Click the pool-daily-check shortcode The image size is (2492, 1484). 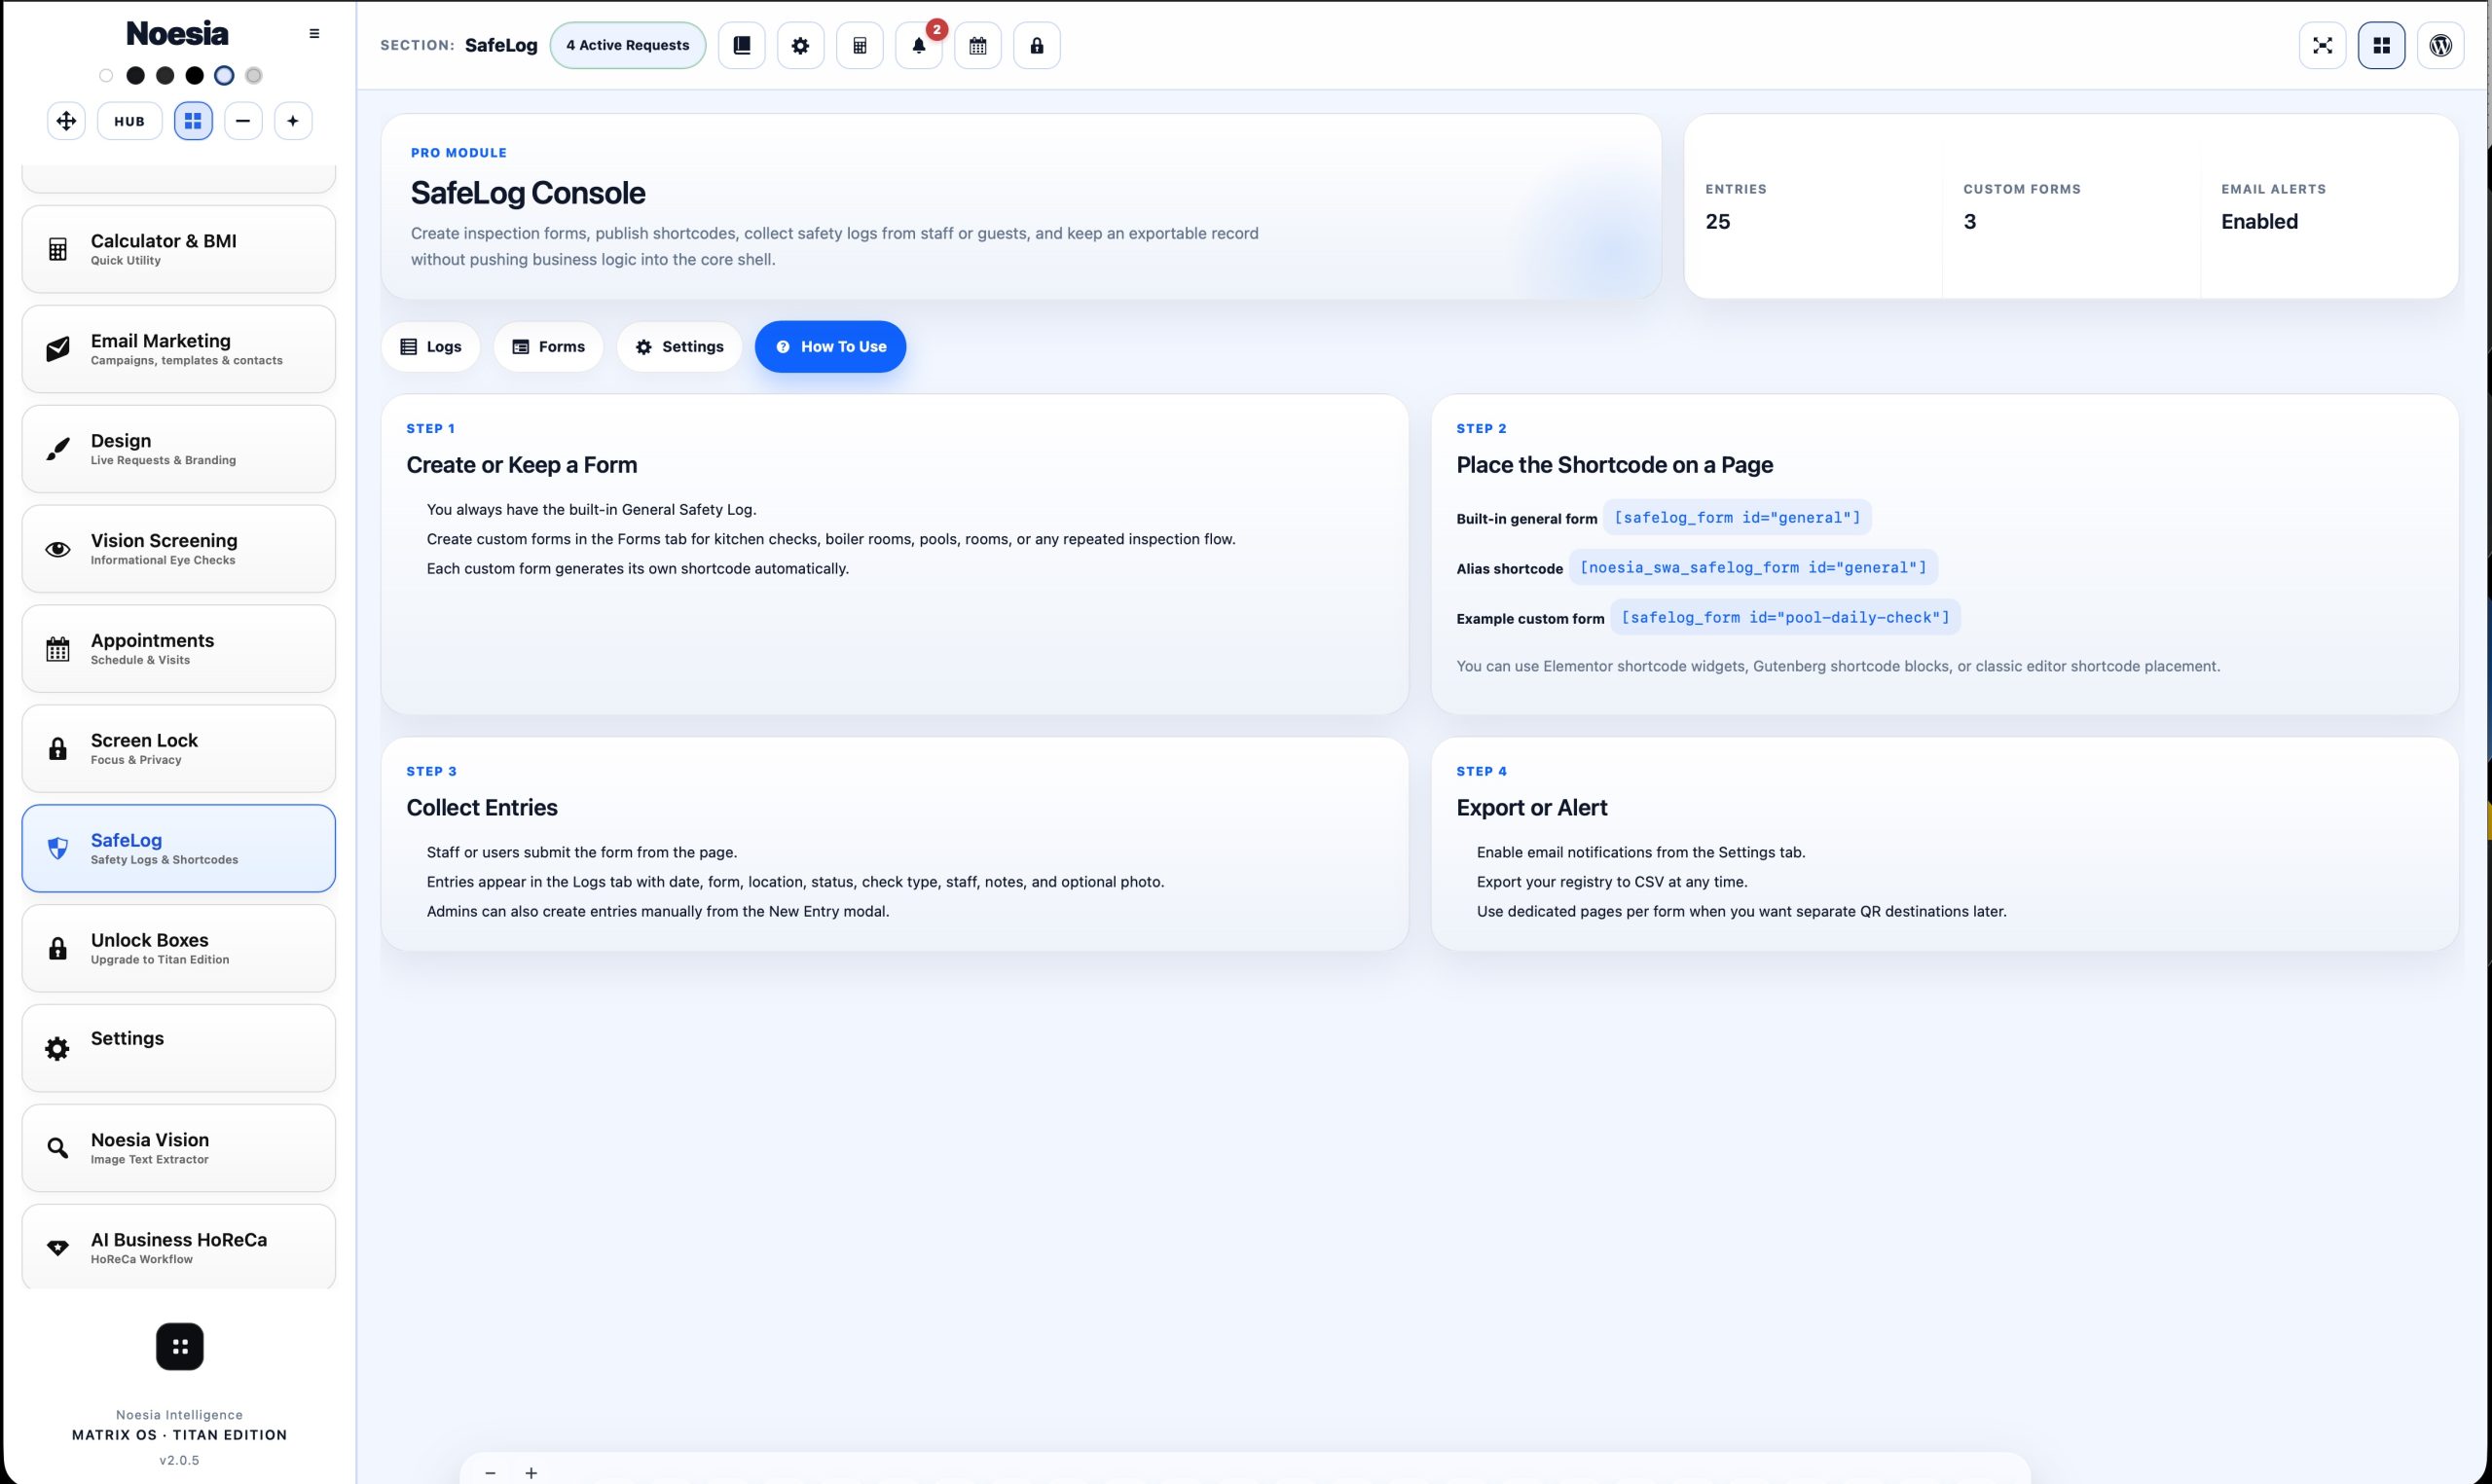pos(1785,618)
